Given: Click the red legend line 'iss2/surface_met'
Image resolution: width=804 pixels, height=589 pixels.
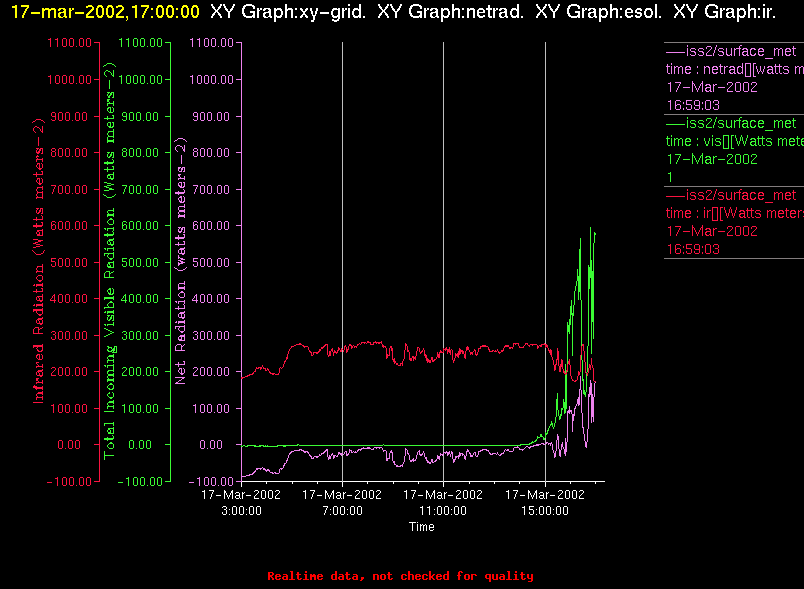Looking at the screenshot, I should click(x=731, y=195).
